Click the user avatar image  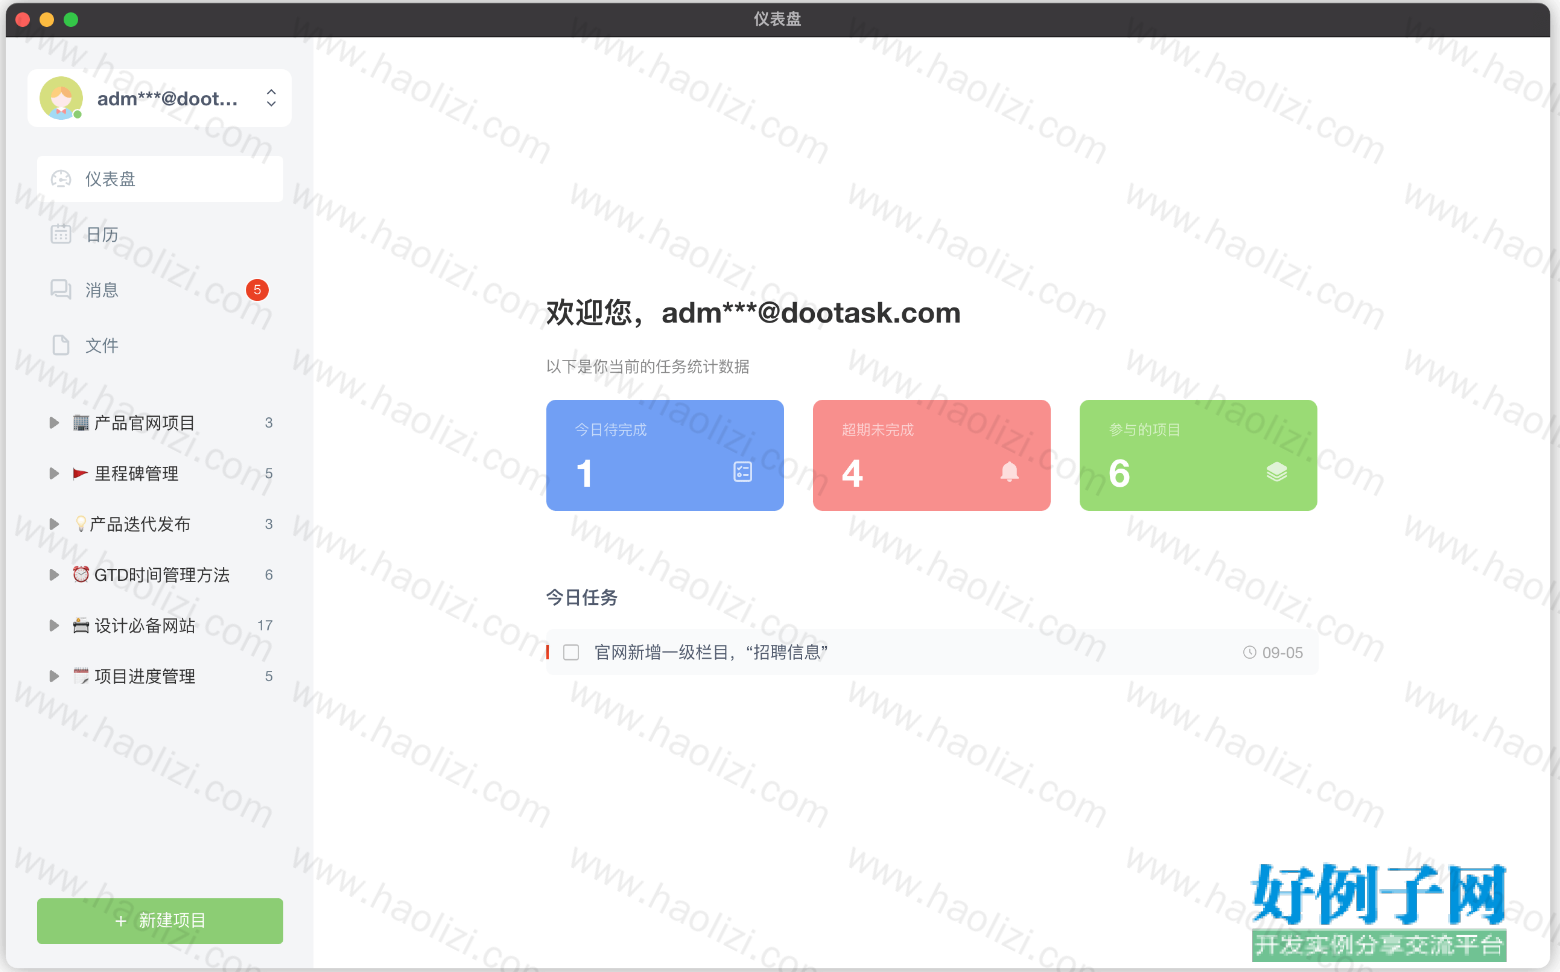click(x=60, y=98)
